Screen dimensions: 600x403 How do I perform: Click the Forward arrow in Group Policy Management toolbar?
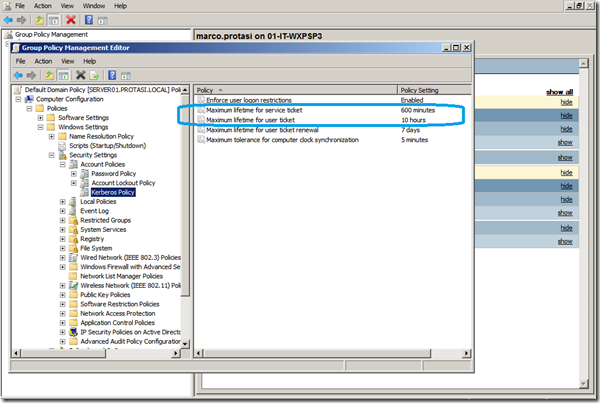click(x=21, y=20)
